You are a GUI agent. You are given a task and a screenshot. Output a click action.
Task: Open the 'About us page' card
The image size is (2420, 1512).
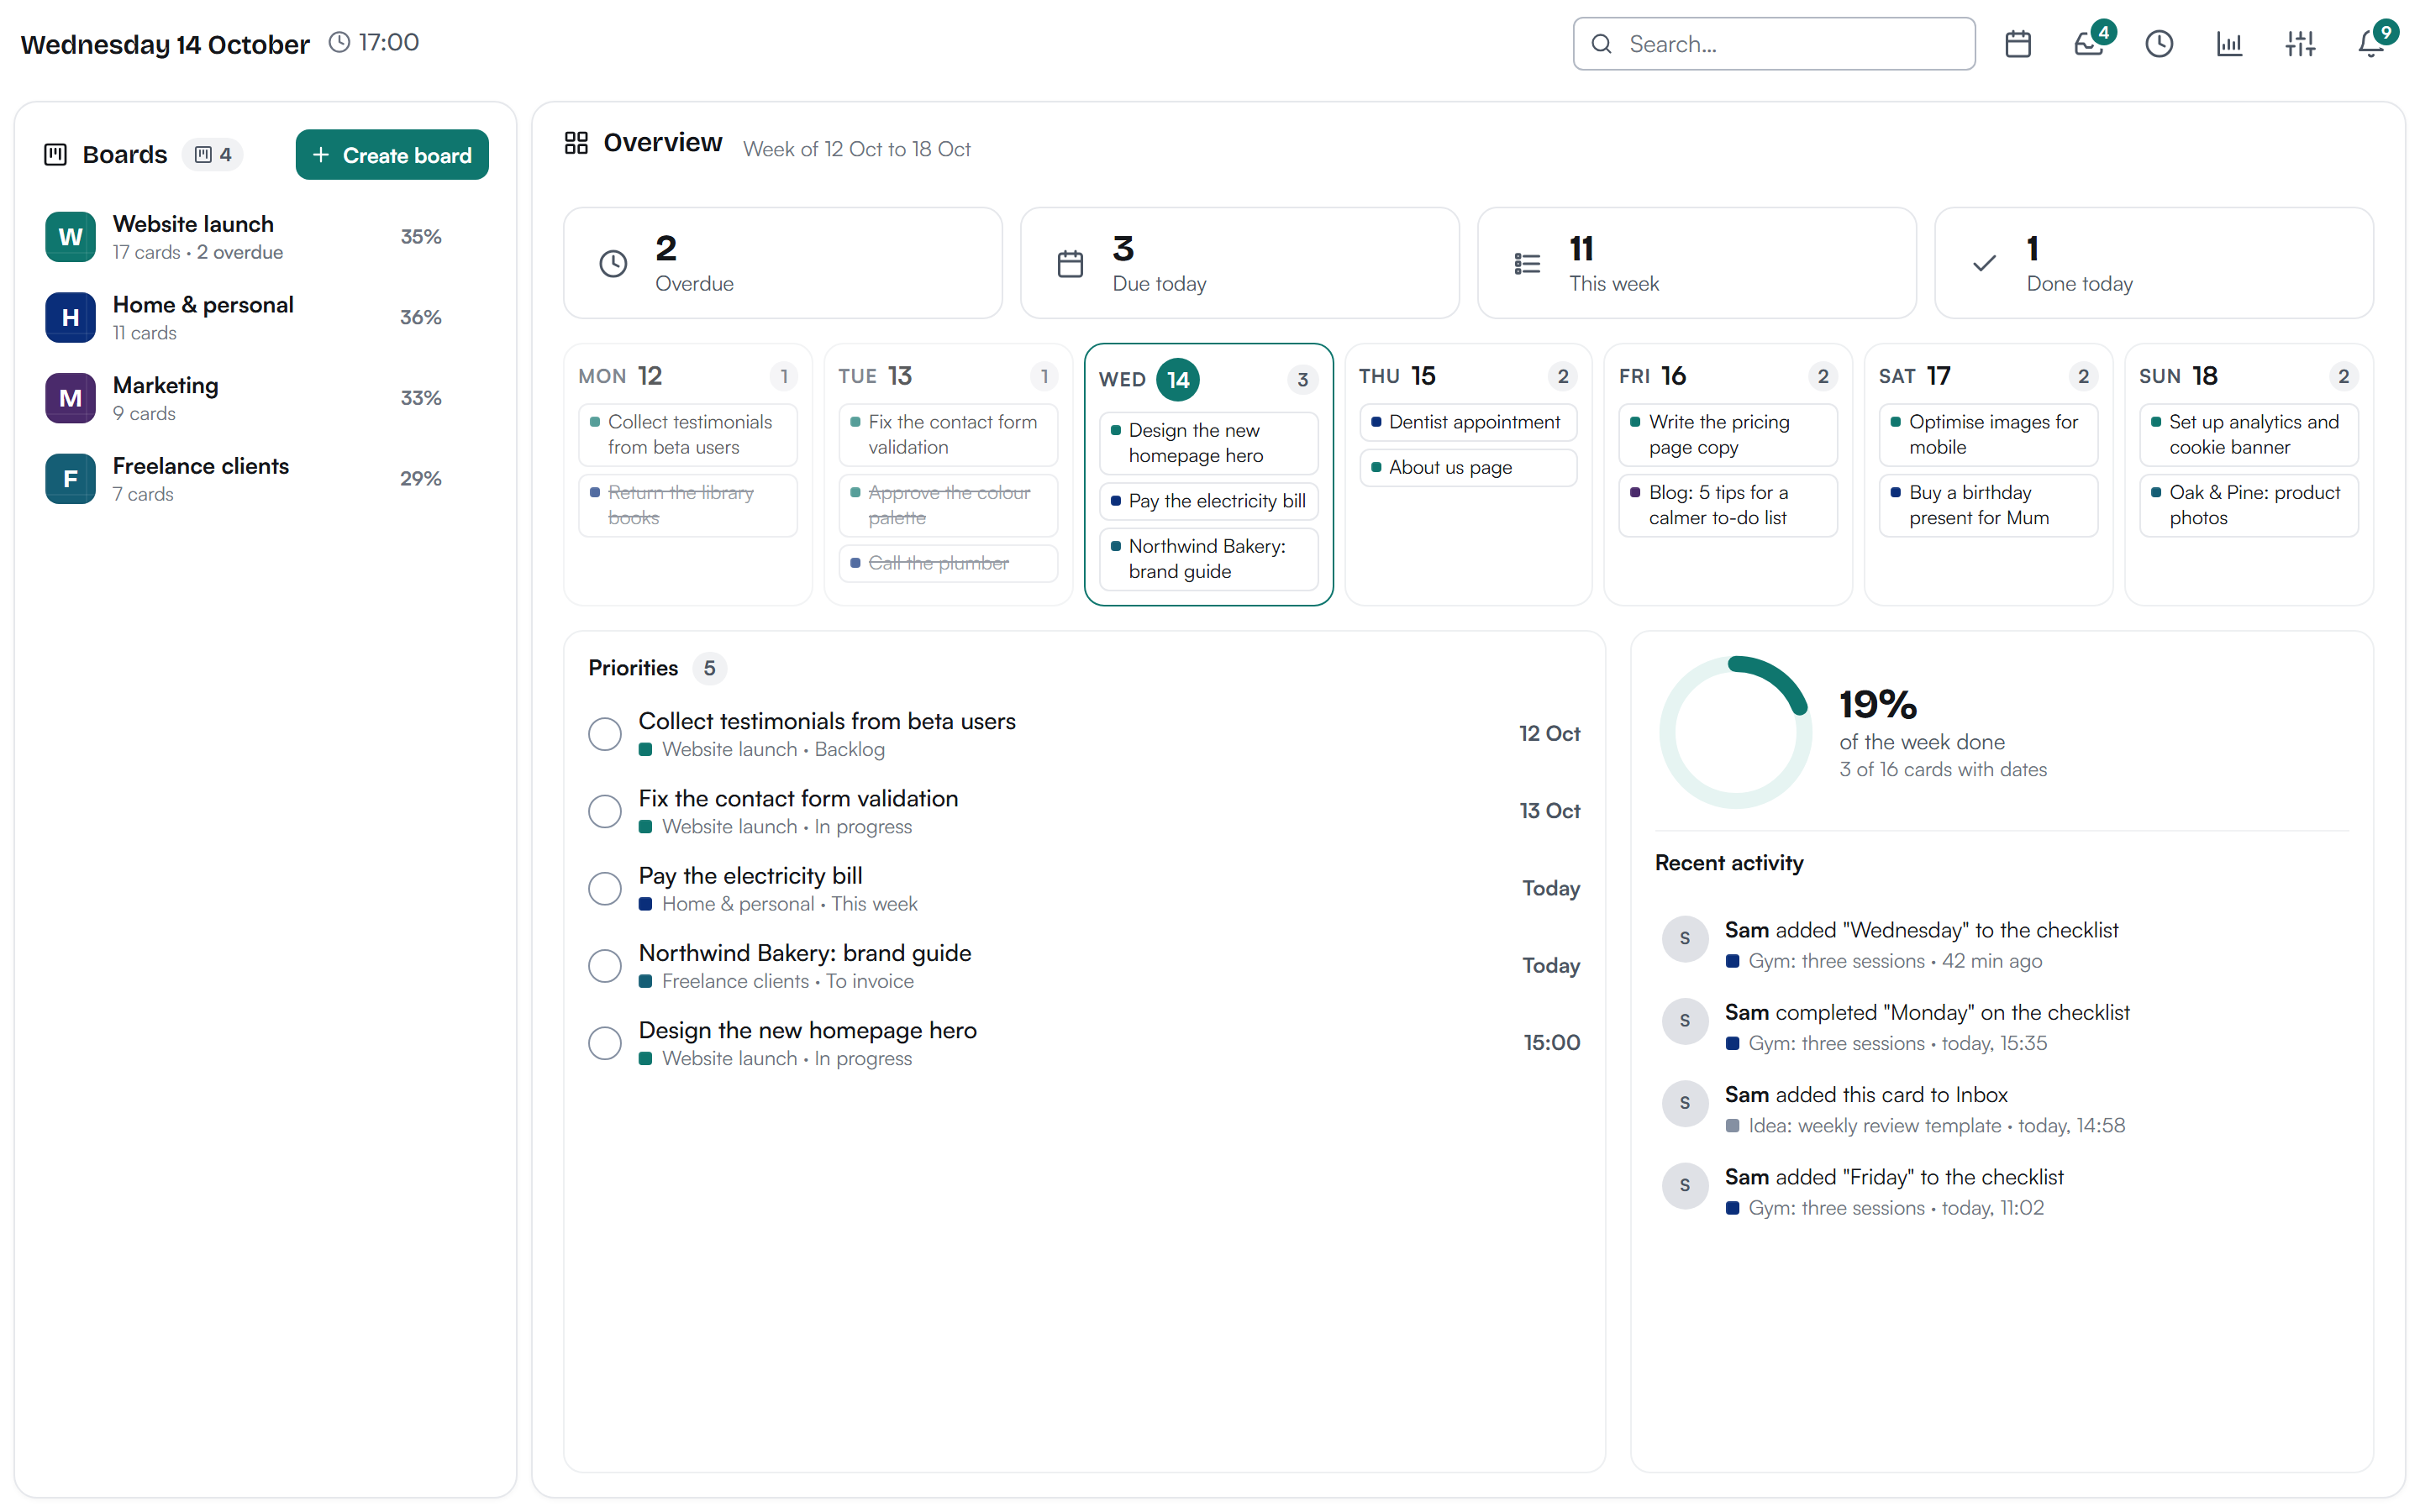1468,467
